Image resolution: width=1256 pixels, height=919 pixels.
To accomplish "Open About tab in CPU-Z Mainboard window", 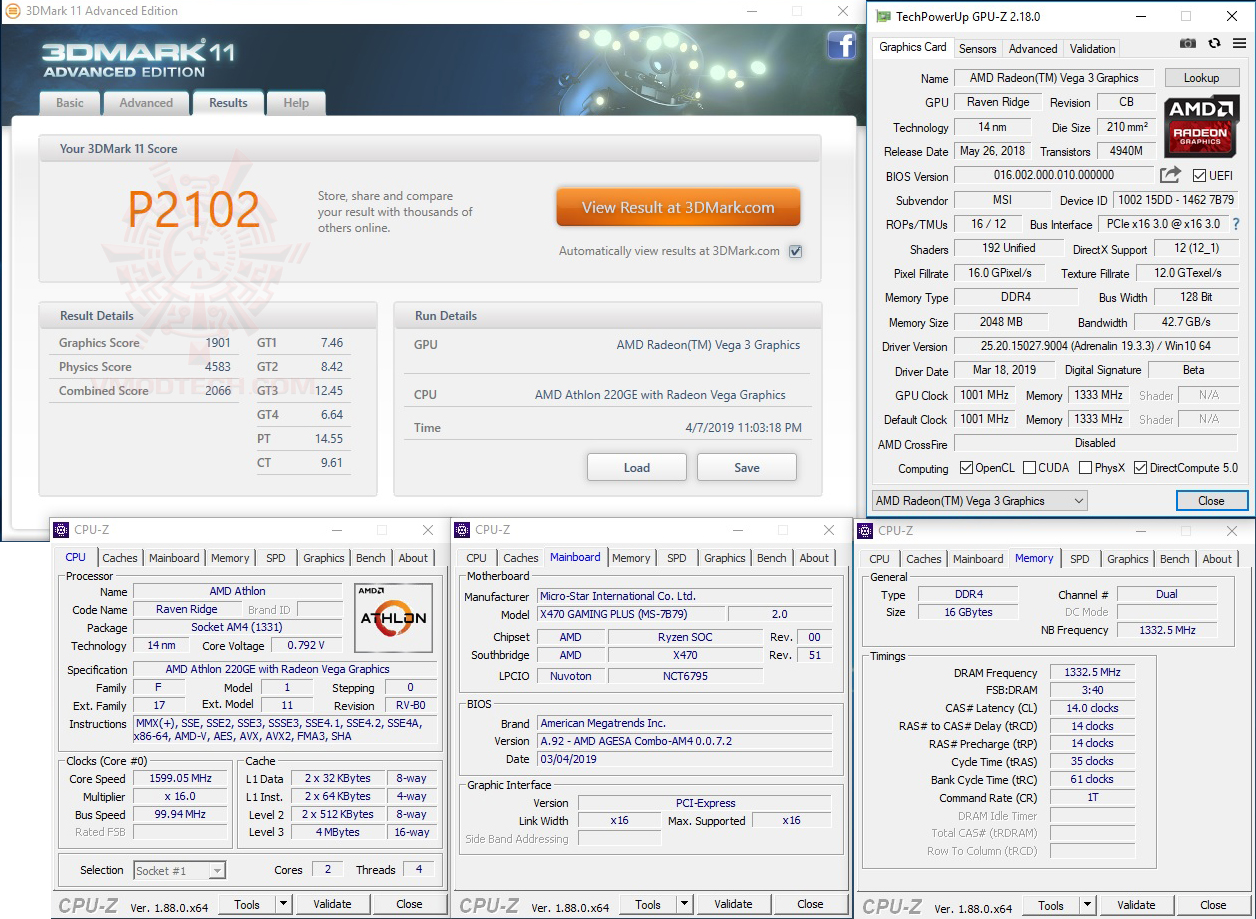I will point(814,558).
